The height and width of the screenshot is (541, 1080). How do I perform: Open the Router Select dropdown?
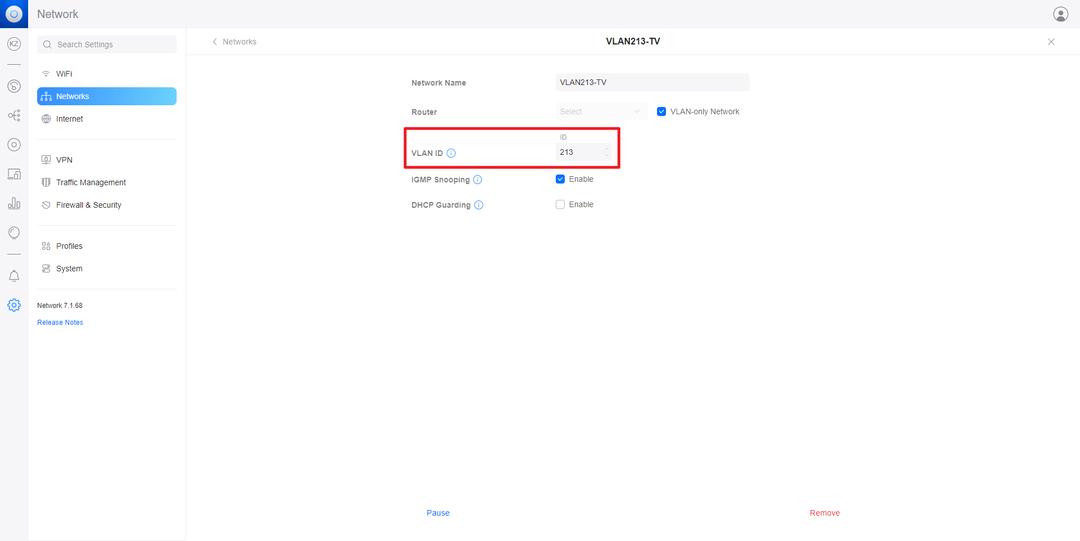coord(601,112)
